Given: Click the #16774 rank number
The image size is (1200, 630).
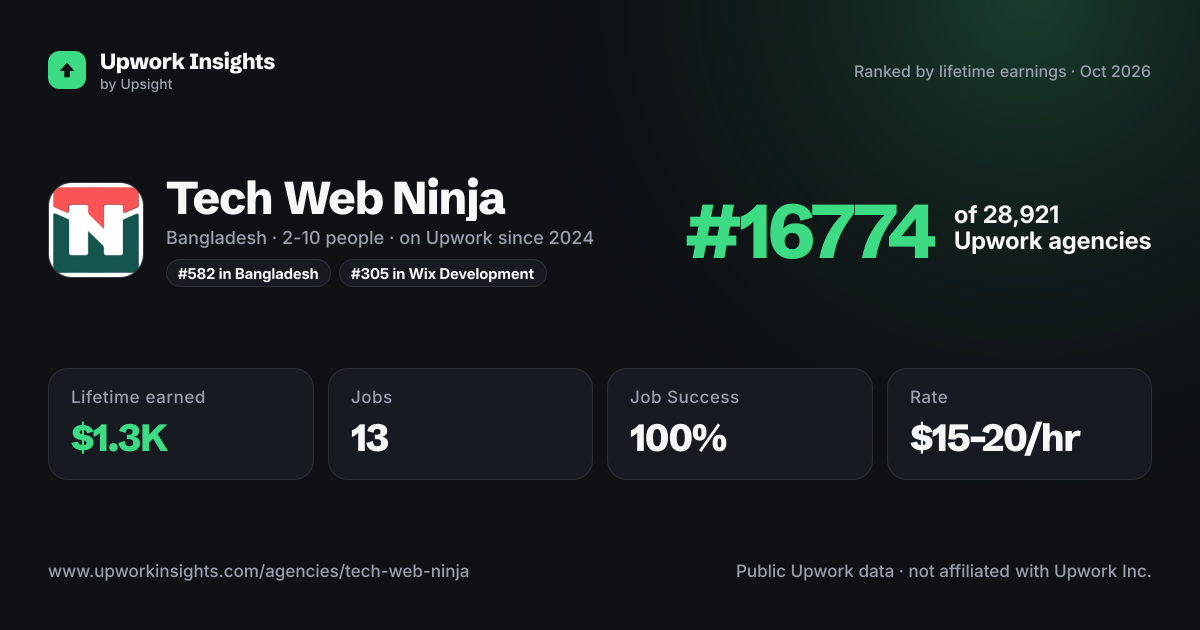Looking at the screenshot, I should pyautogui.click(x=810, y=230).
